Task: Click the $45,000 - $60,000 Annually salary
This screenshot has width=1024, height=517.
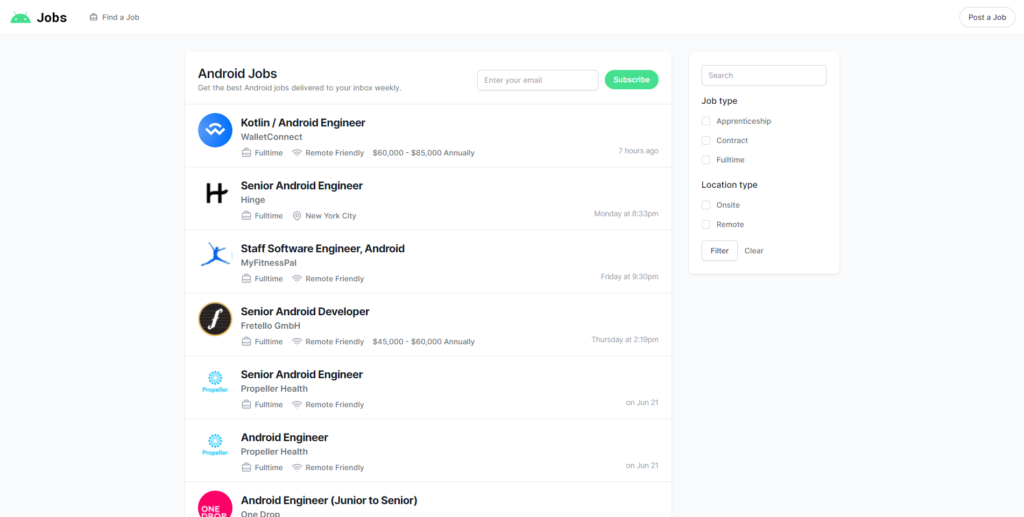Action: pos(424,341)
